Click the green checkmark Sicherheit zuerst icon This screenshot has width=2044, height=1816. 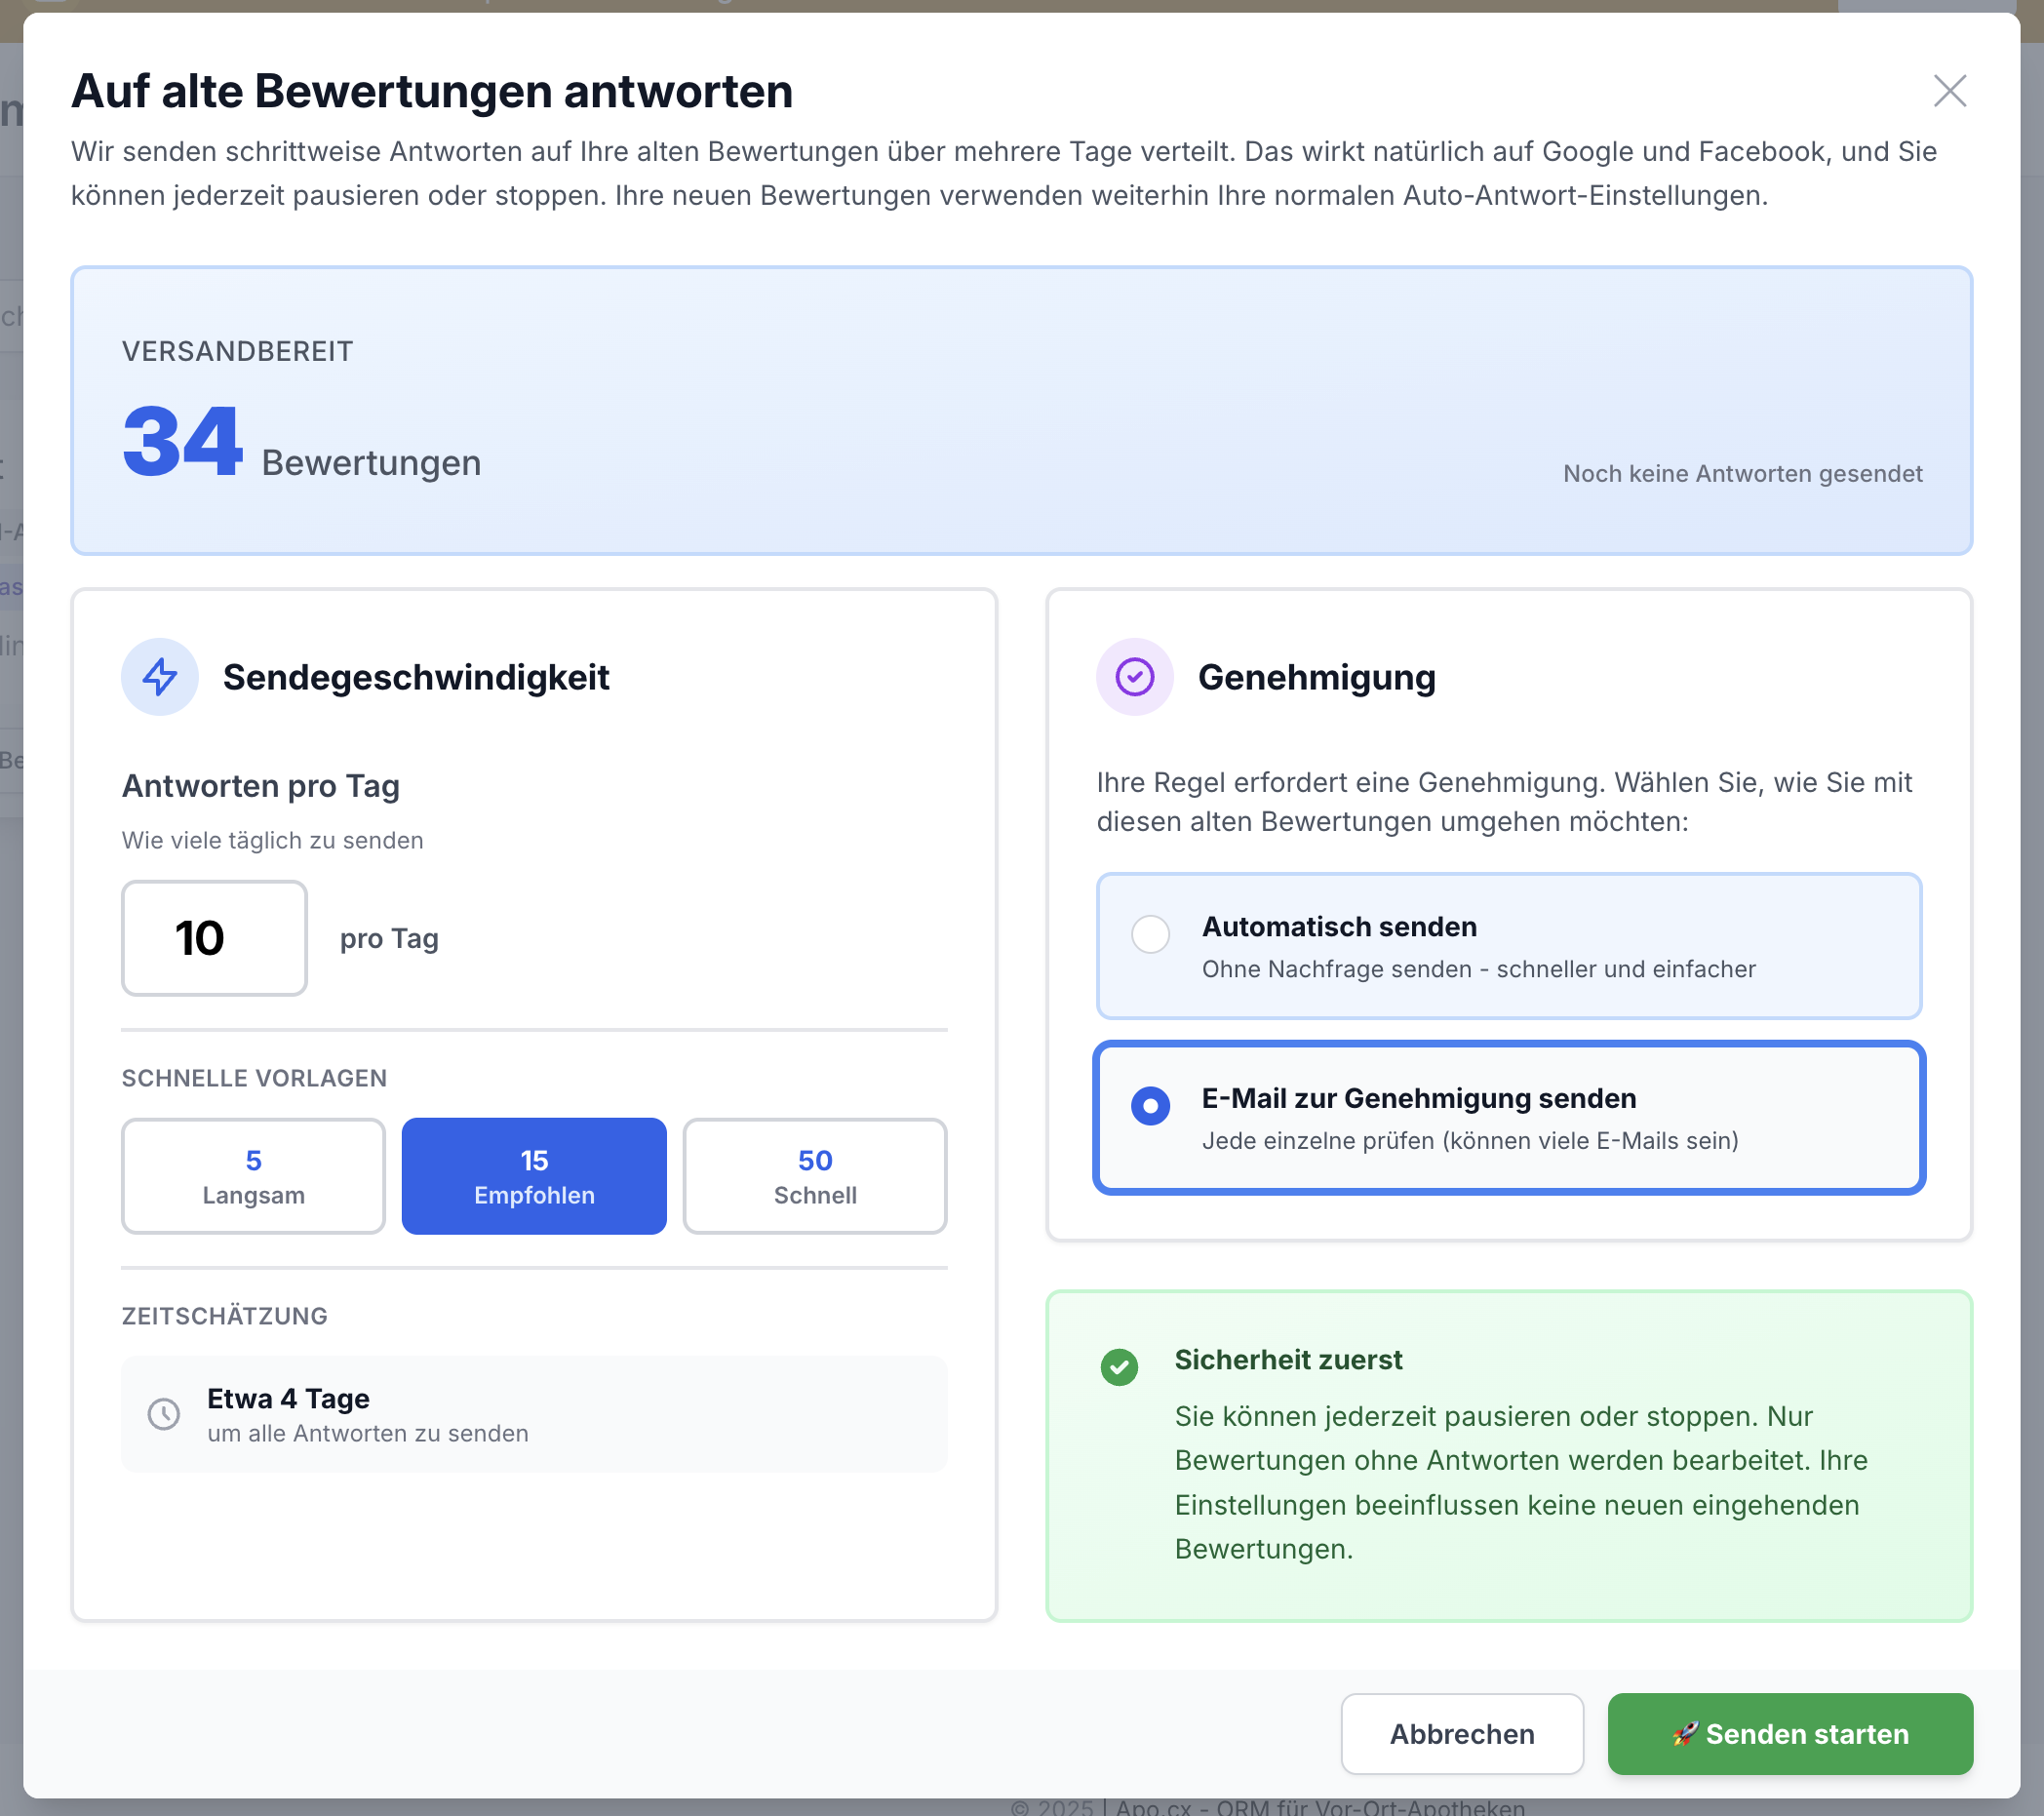[1119, 1367]
